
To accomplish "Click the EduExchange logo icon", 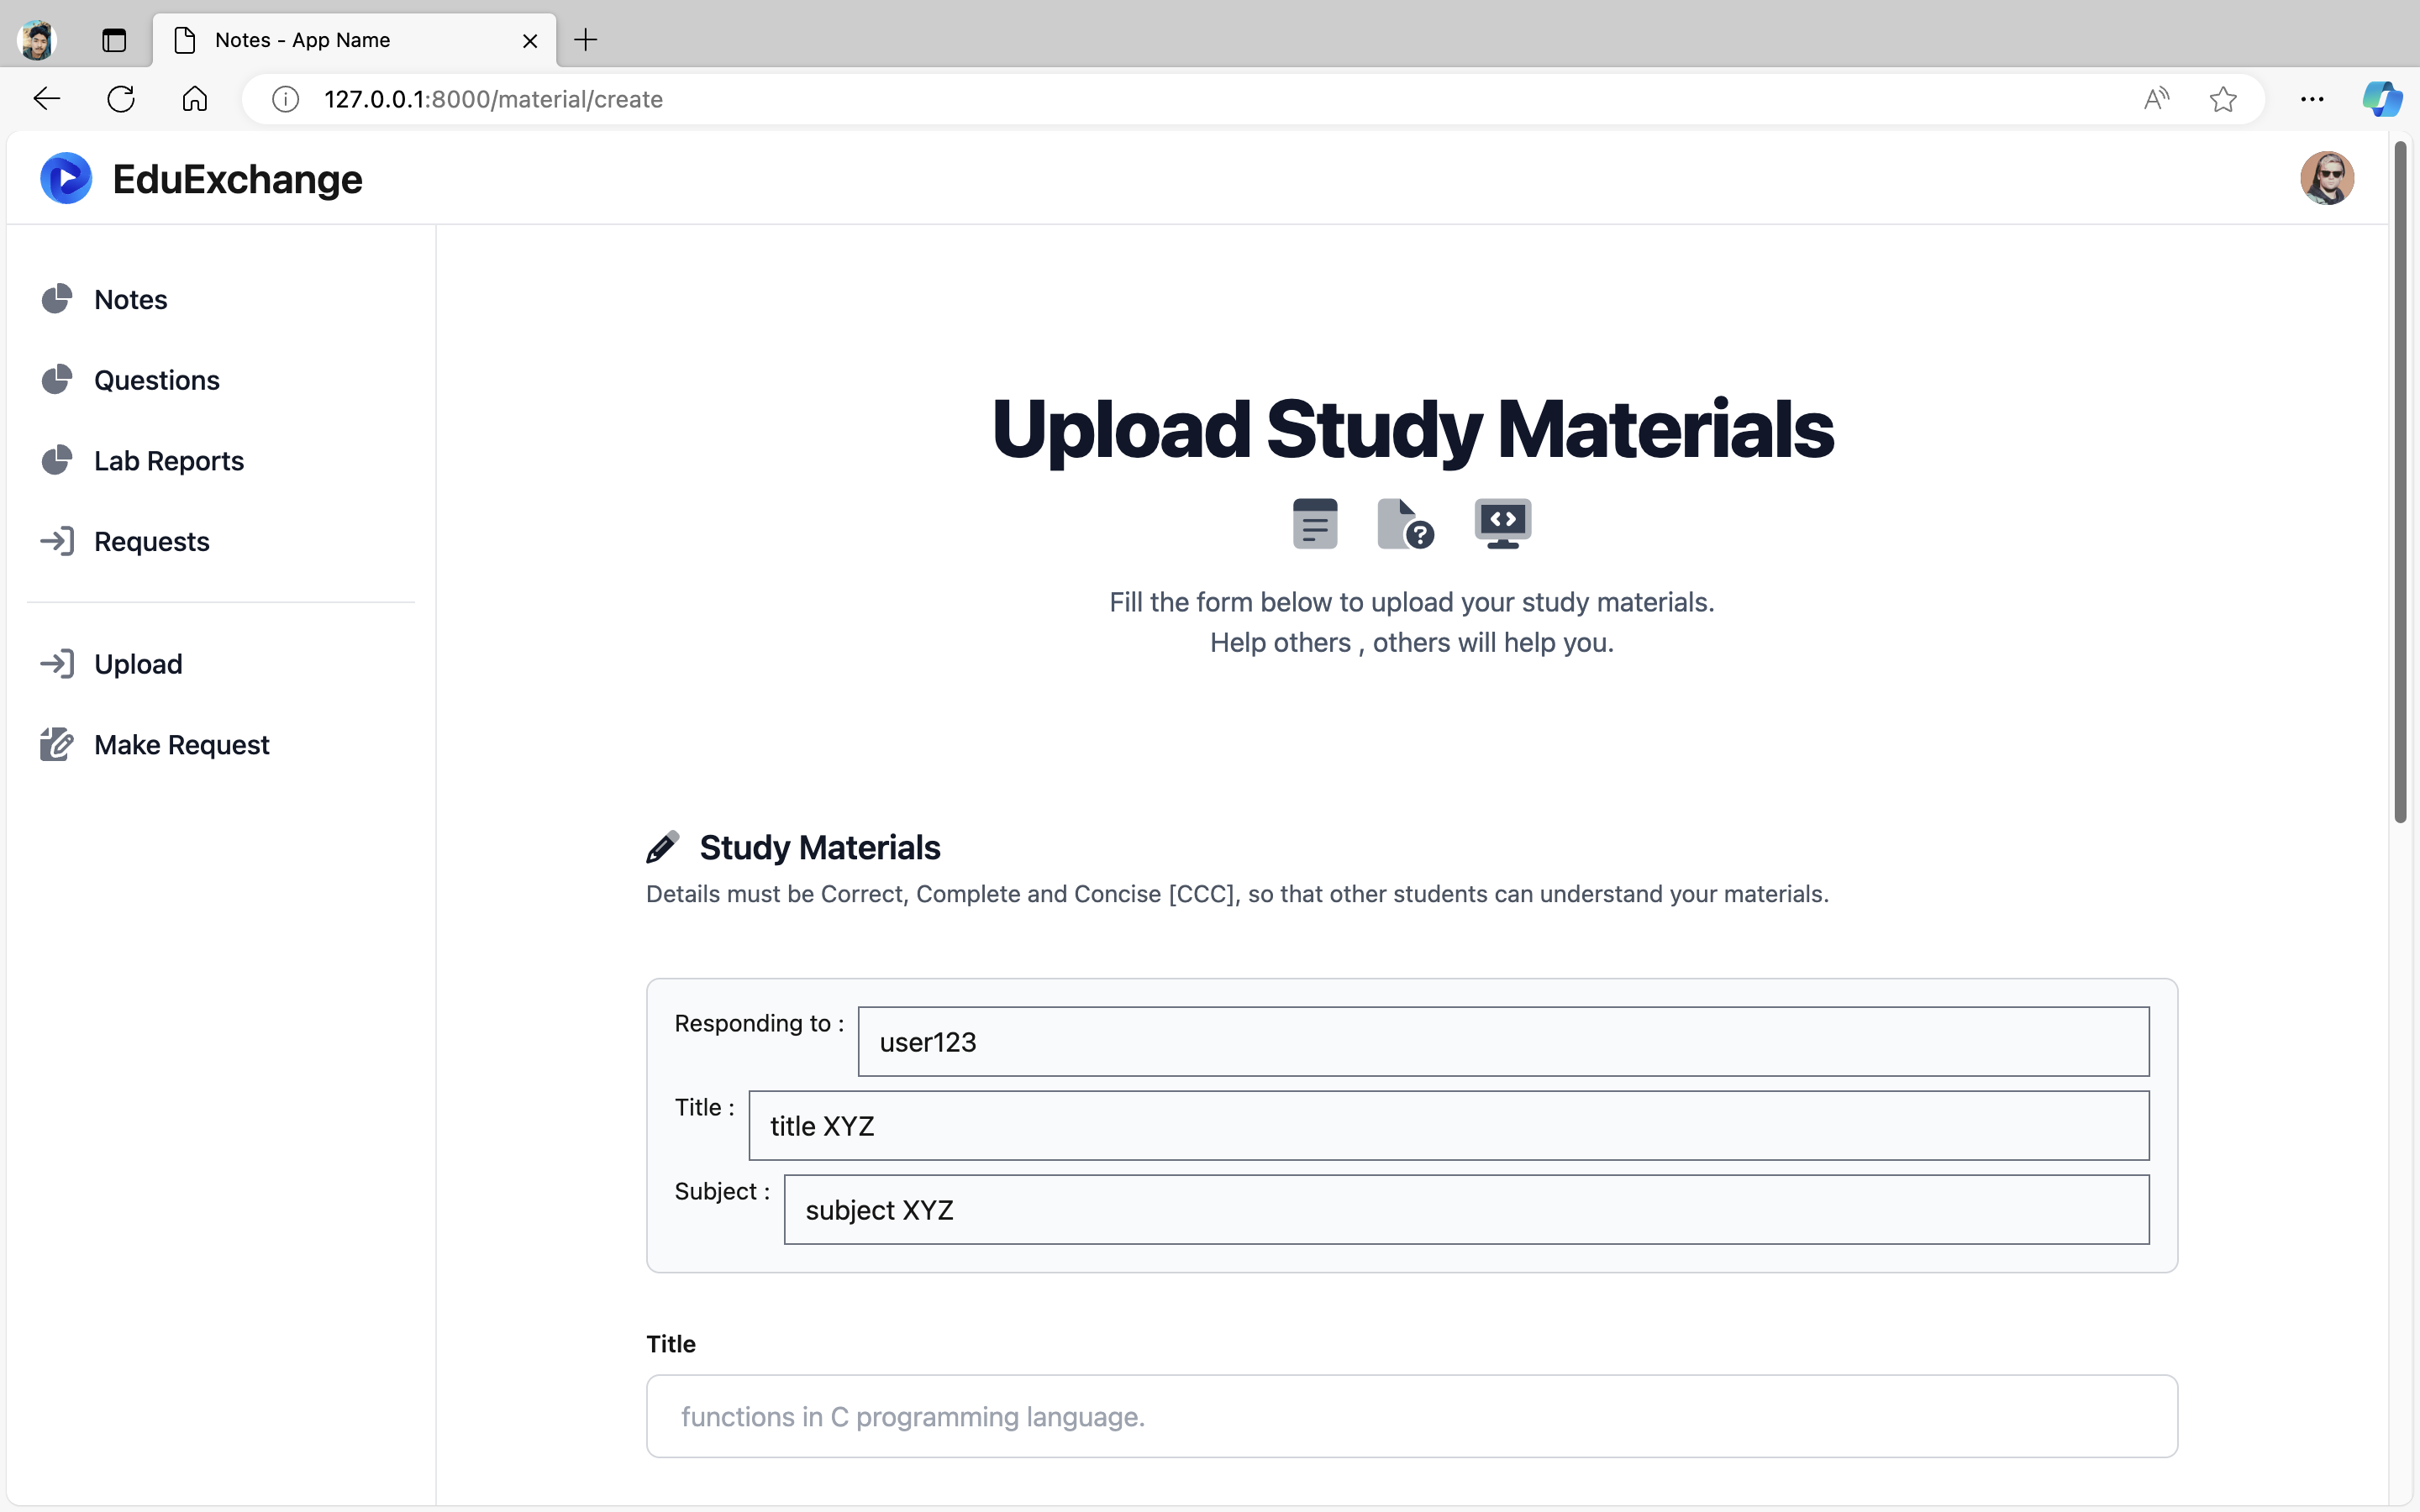I will pos(66,179).
